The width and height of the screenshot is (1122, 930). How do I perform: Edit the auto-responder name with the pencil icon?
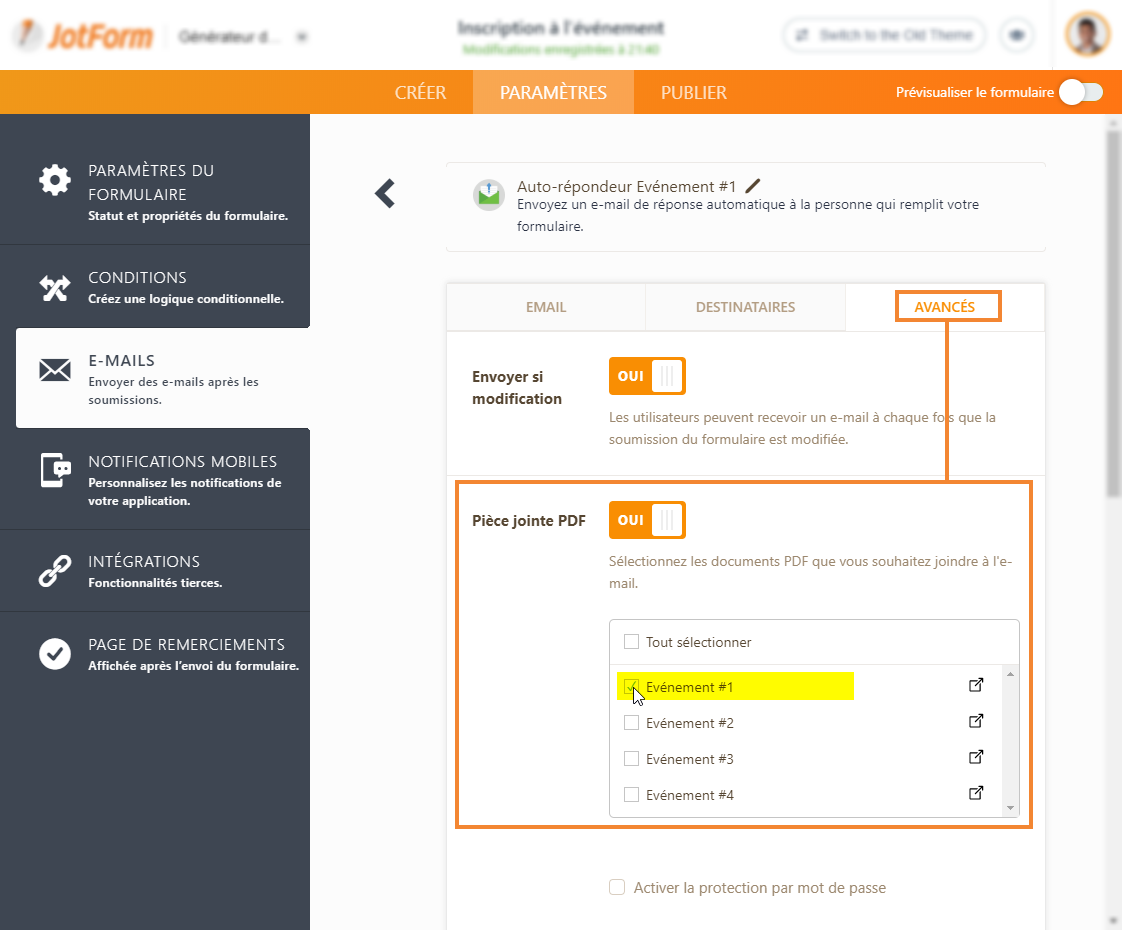tap(753, 186)
